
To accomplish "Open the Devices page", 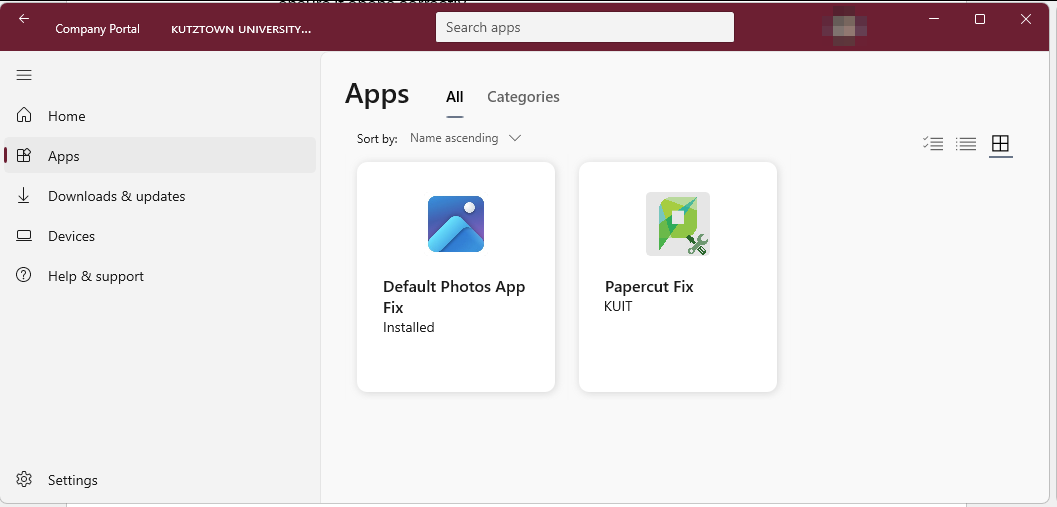I will (160, 236).
